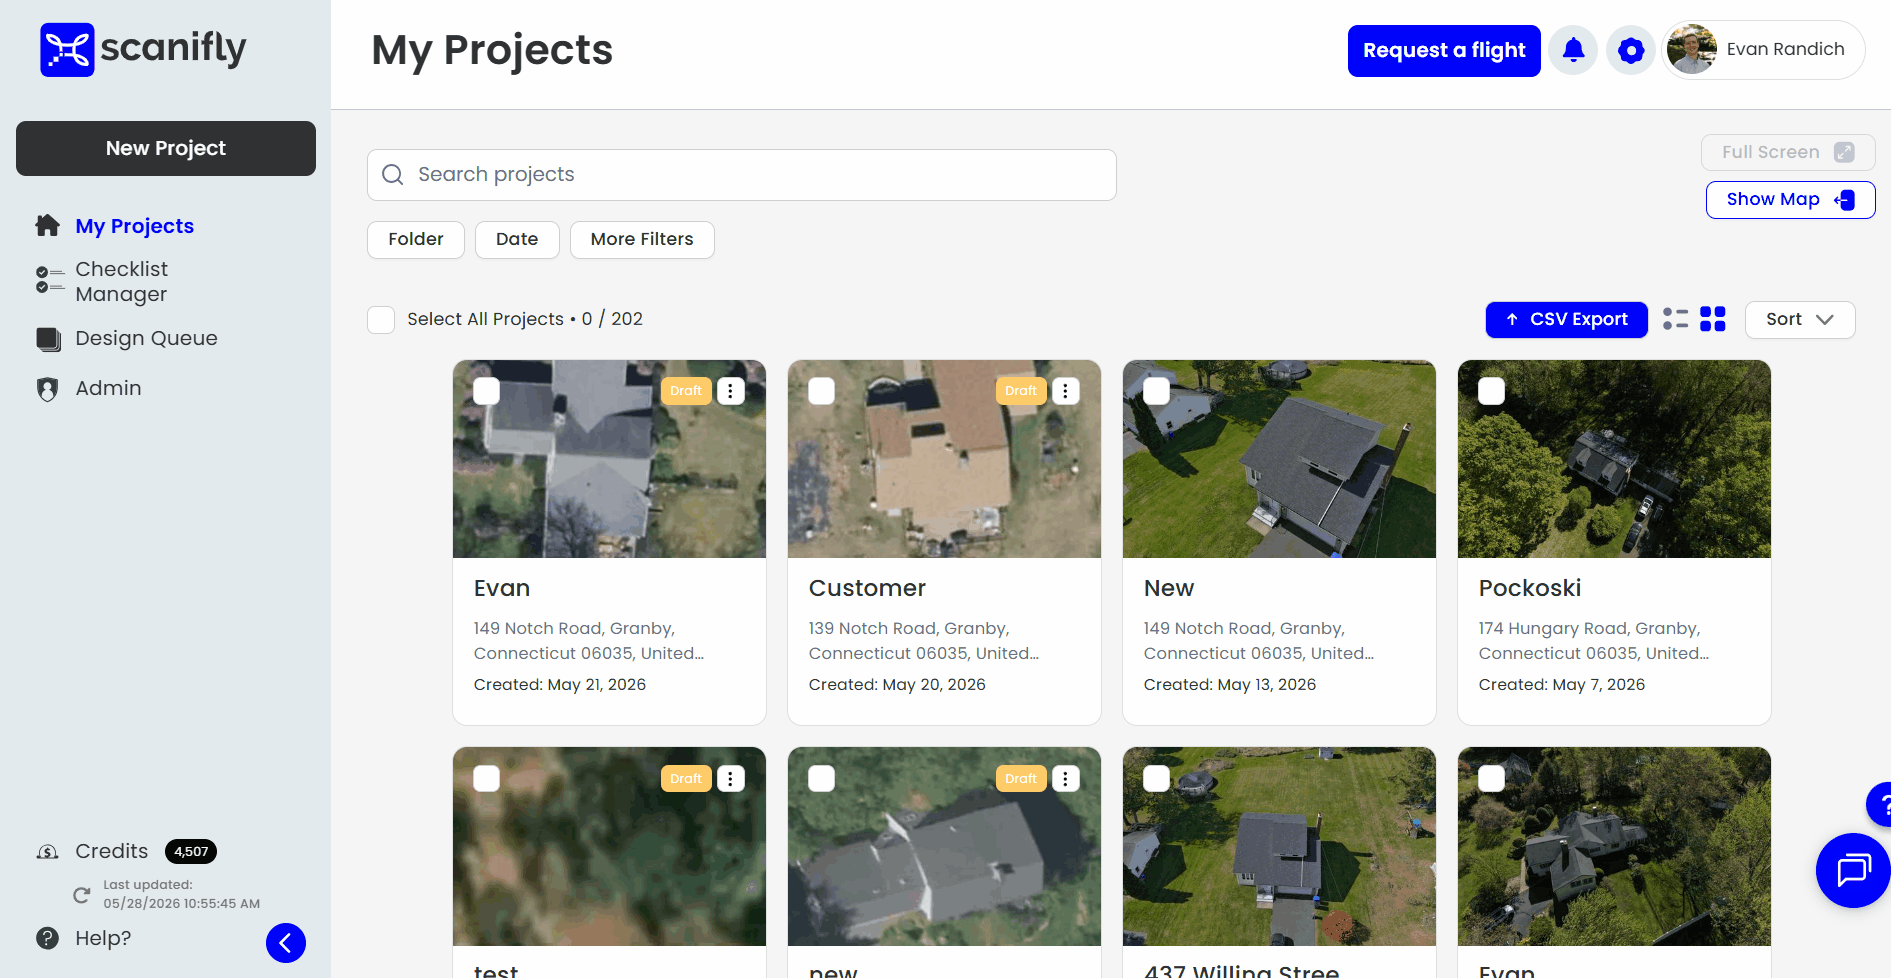The width and height of the screenshot is (1891, 978).
Task: Open Design Queue
Action: coord(146,339)
